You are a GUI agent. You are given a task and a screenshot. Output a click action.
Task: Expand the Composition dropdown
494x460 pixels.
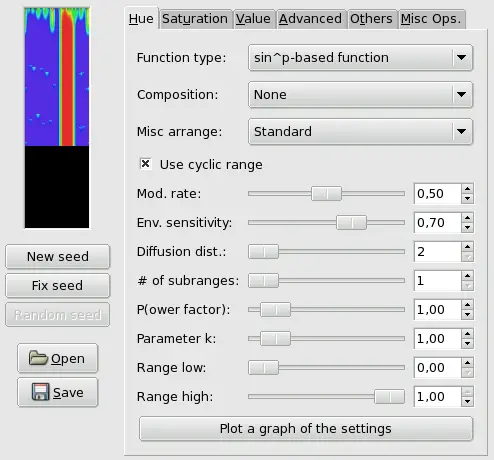click(x=360, y=95)
